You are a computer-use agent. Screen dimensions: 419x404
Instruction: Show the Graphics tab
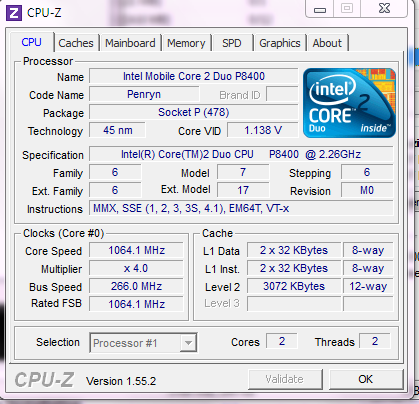(x=280, y=43)
